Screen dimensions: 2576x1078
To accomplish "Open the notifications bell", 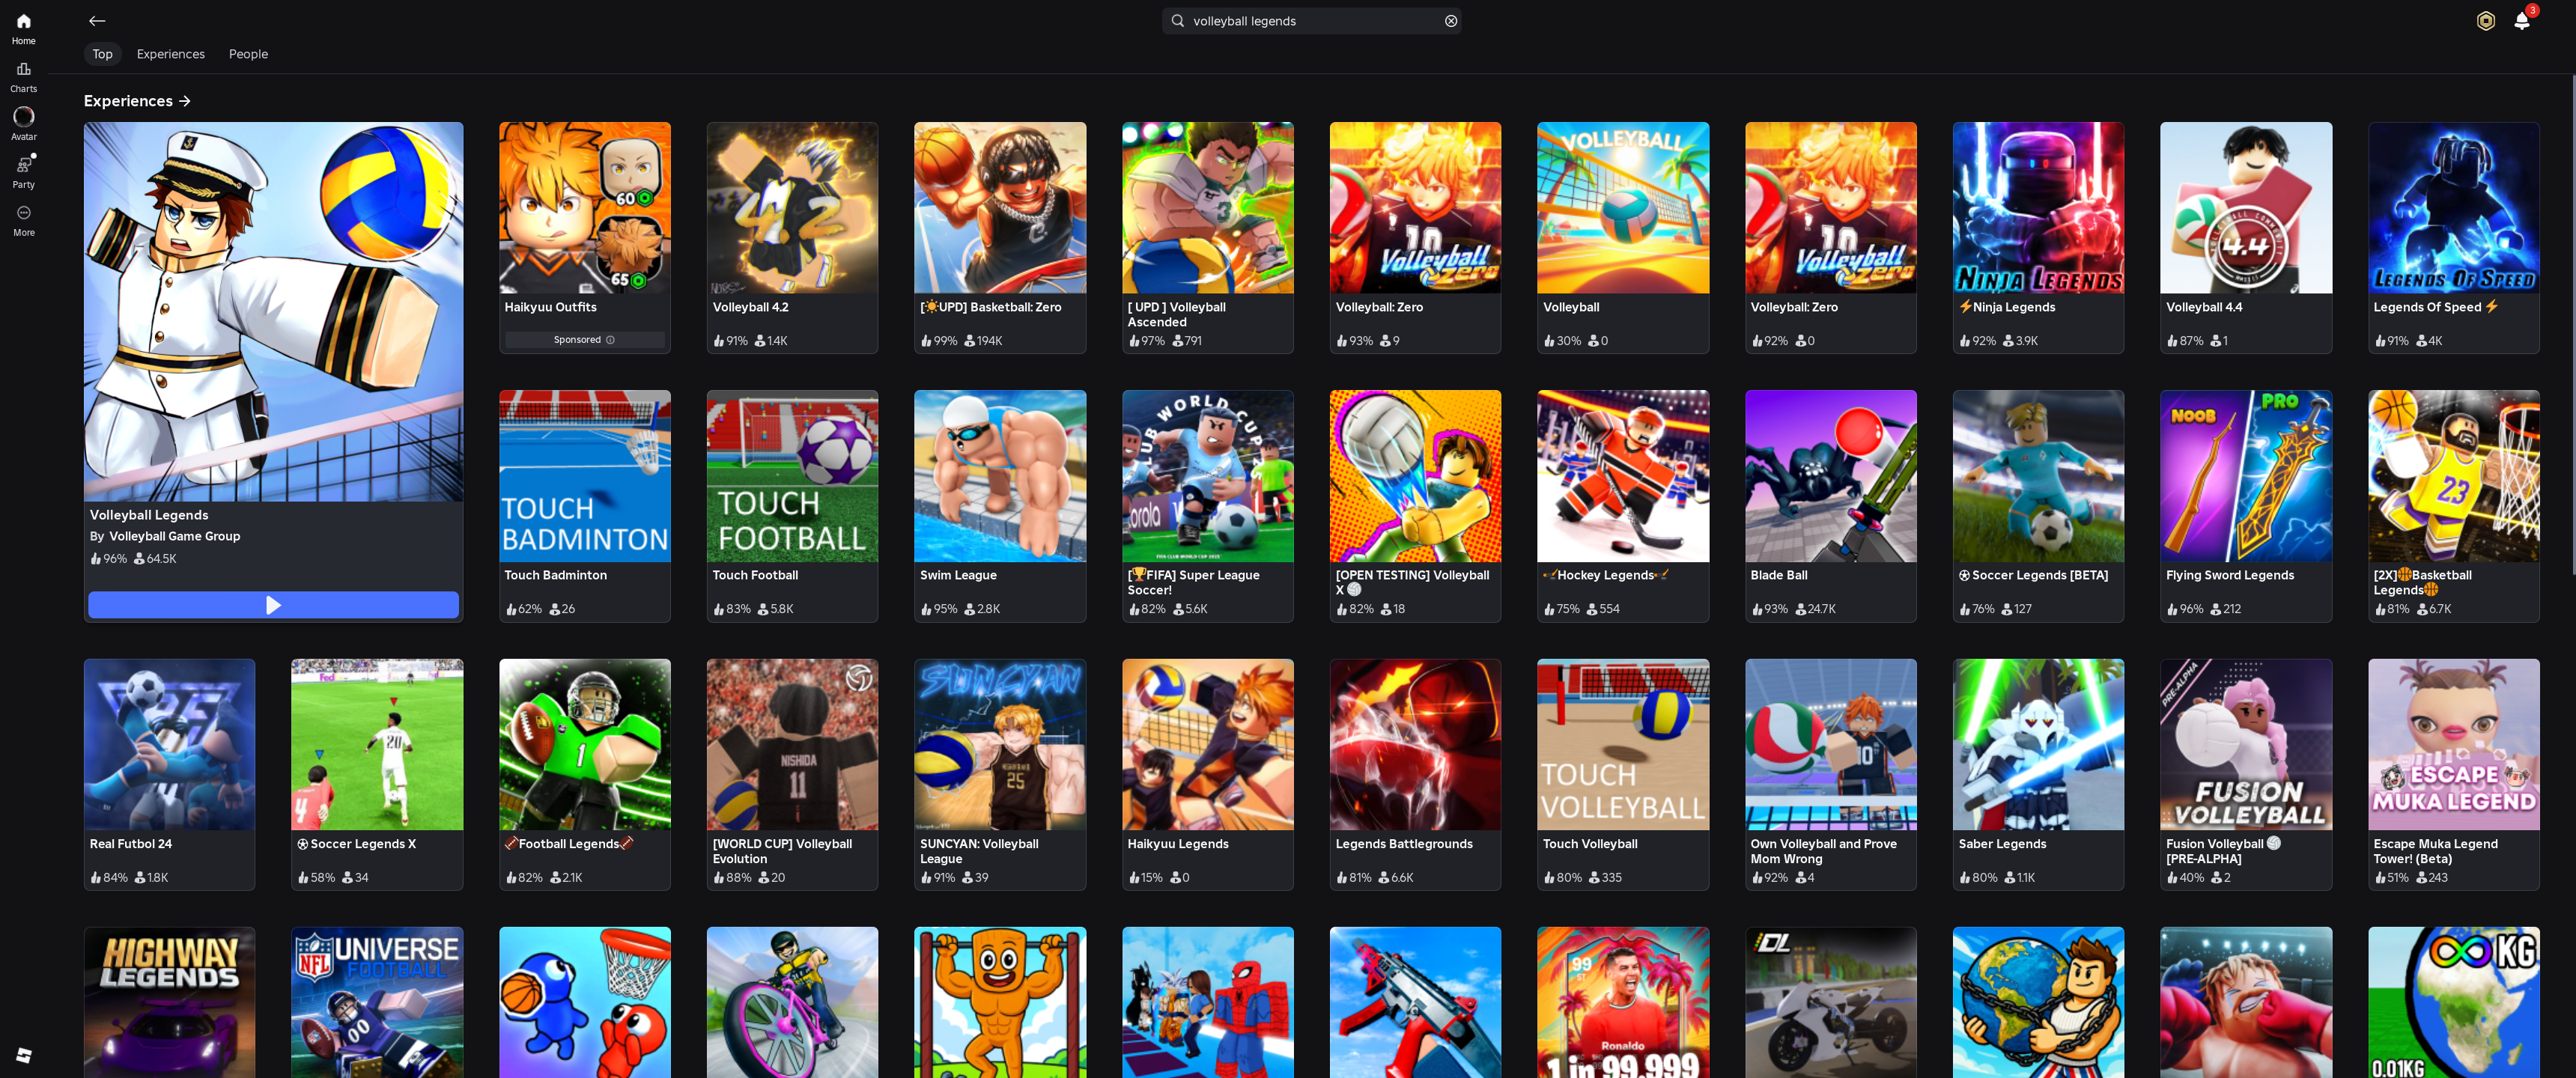I will coord(2521,21).
